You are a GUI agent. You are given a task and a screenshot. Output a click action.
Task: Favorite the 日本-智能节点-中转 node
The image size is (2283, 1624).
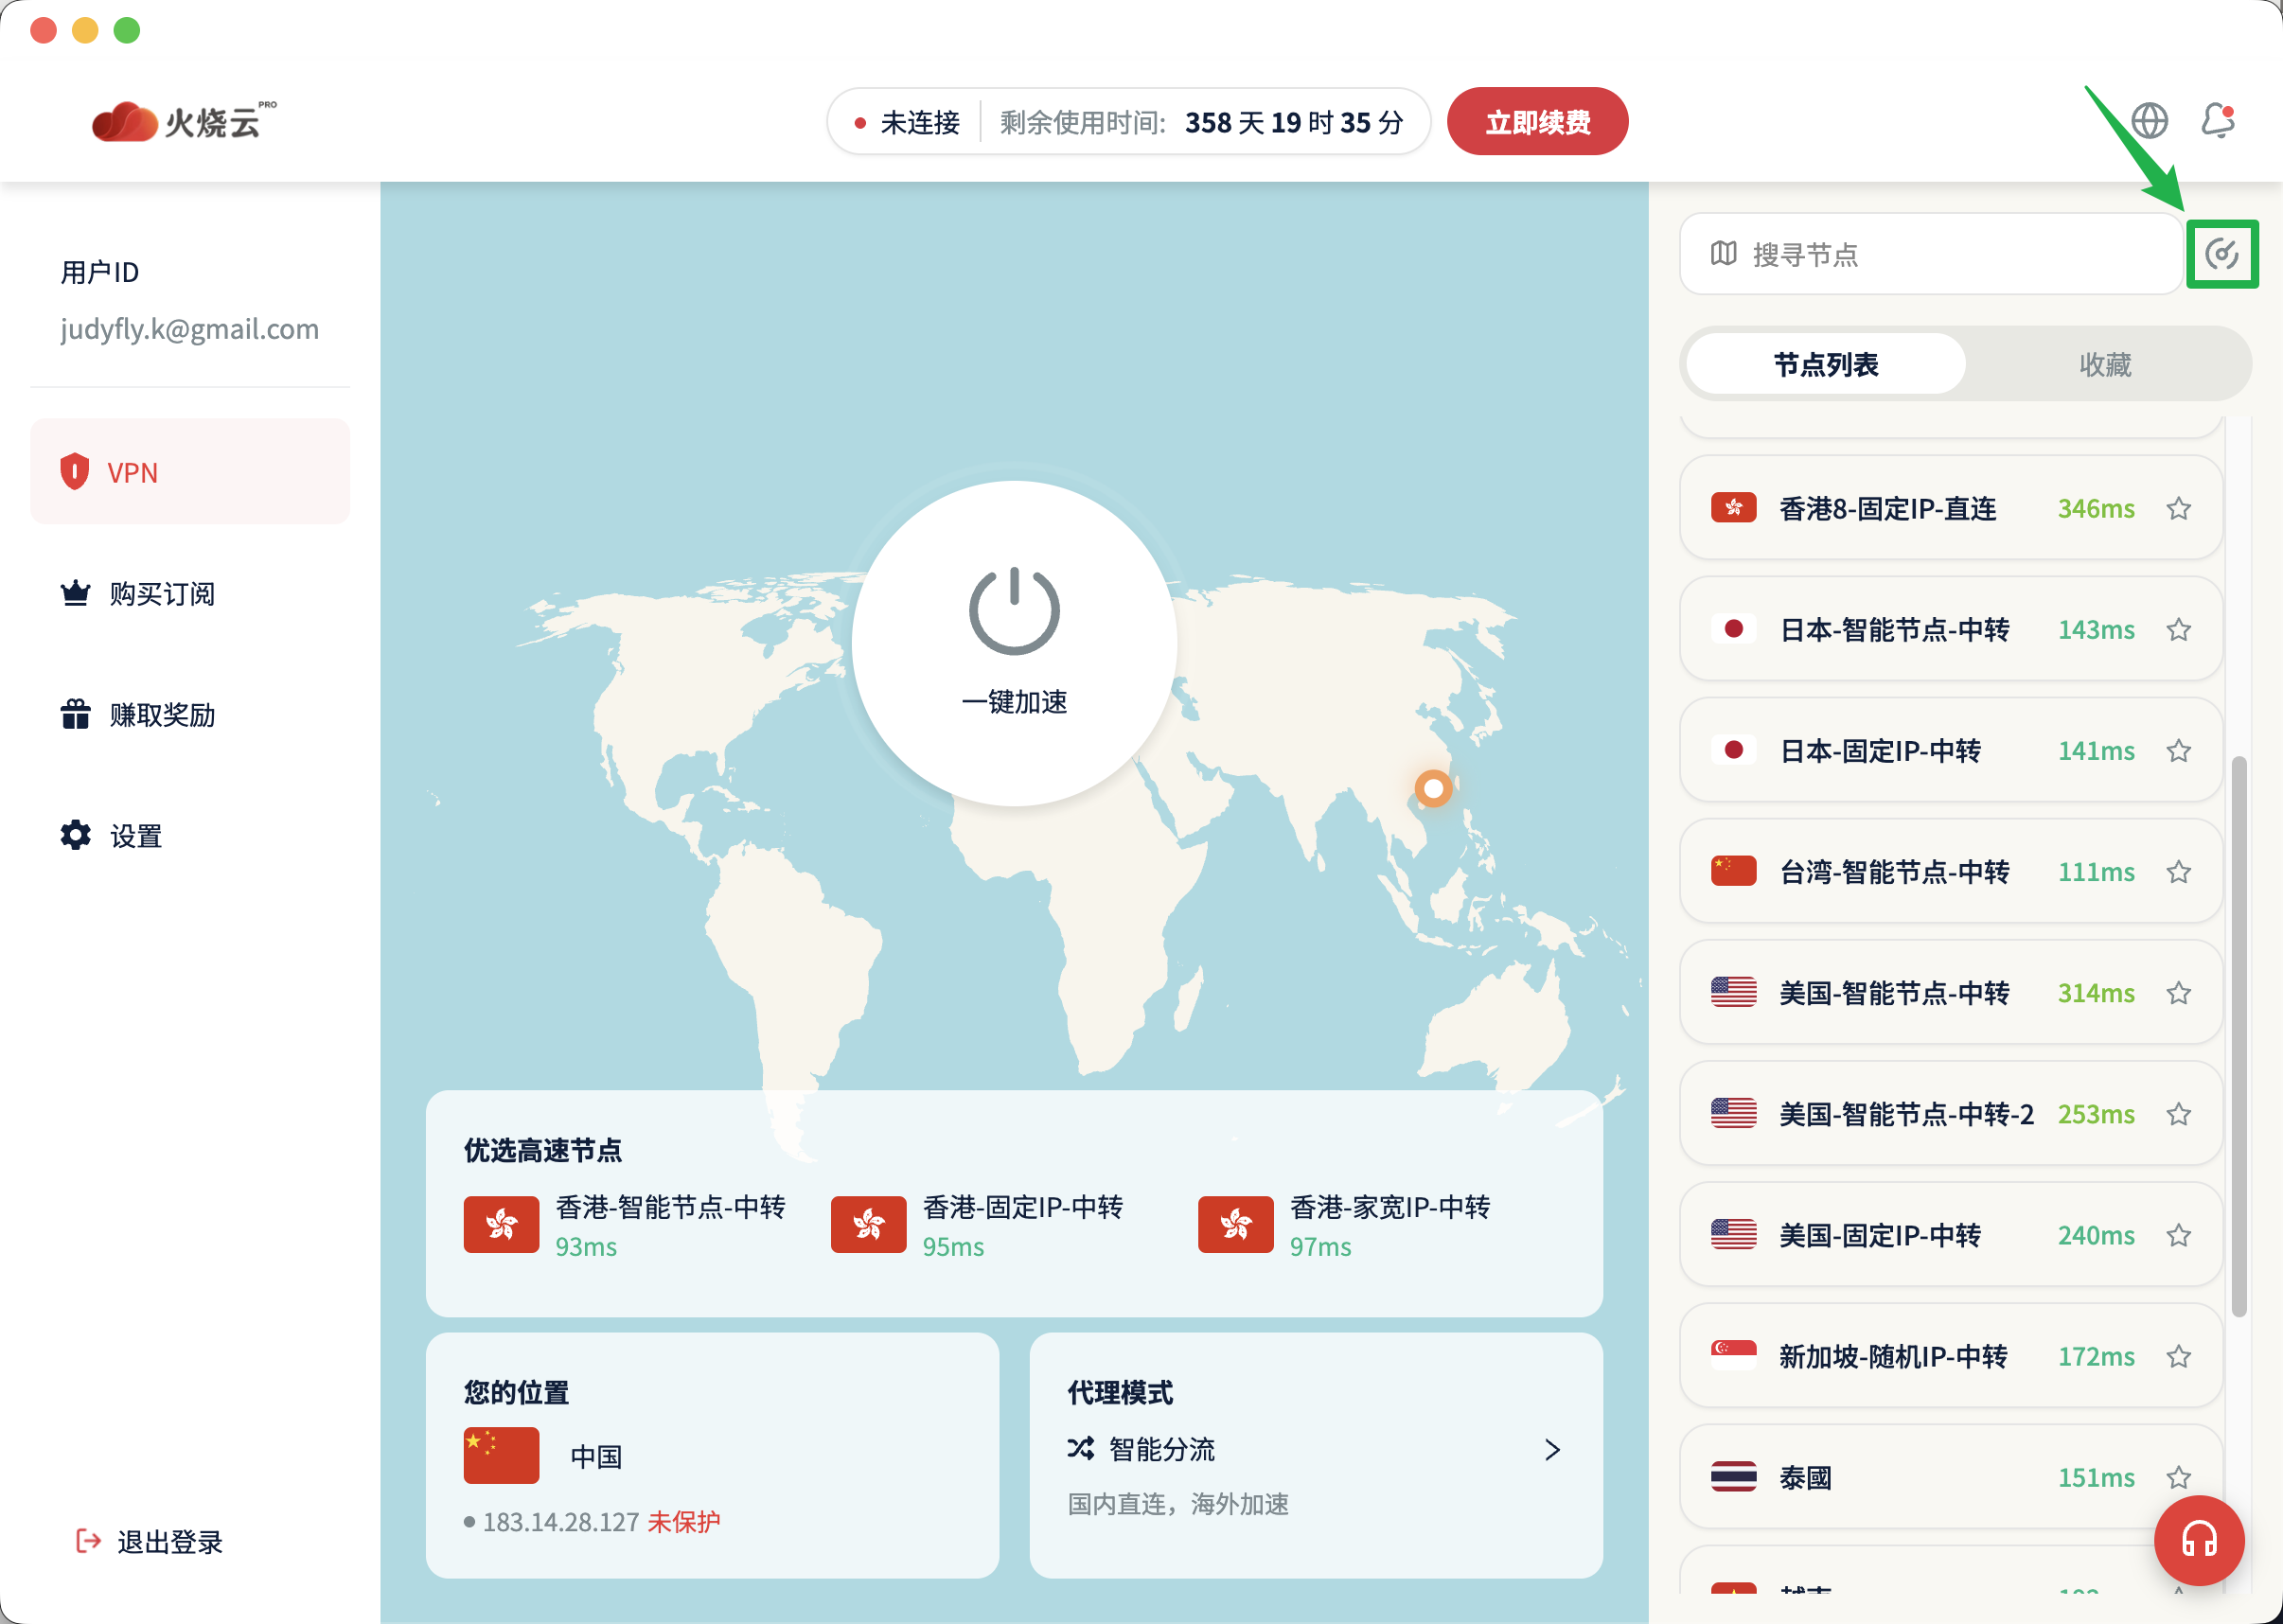pyautogui.click(x=2179, y=629)
